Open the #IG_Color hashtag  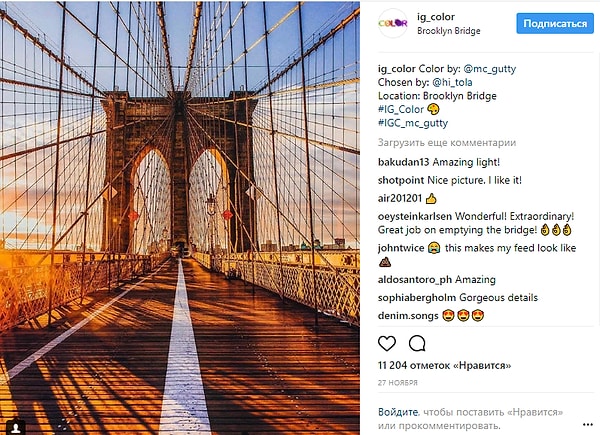[x=402, y=110]
